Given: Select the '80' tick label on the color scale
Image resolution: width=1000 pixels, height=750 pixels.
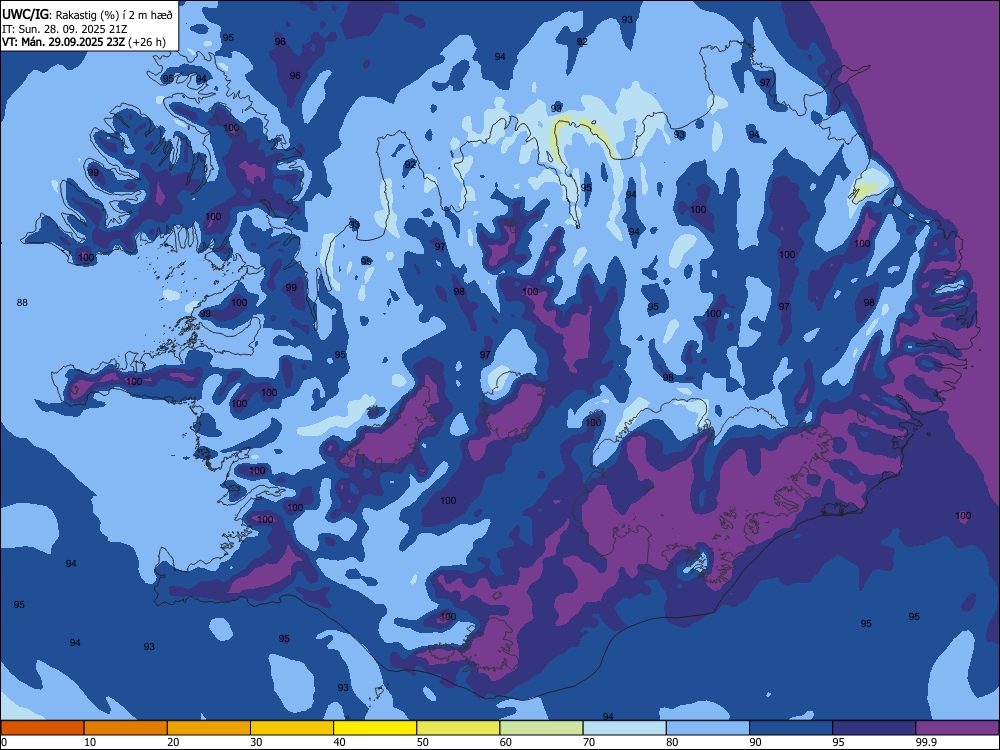Looking at the screenshot, I should coord(672,742).
